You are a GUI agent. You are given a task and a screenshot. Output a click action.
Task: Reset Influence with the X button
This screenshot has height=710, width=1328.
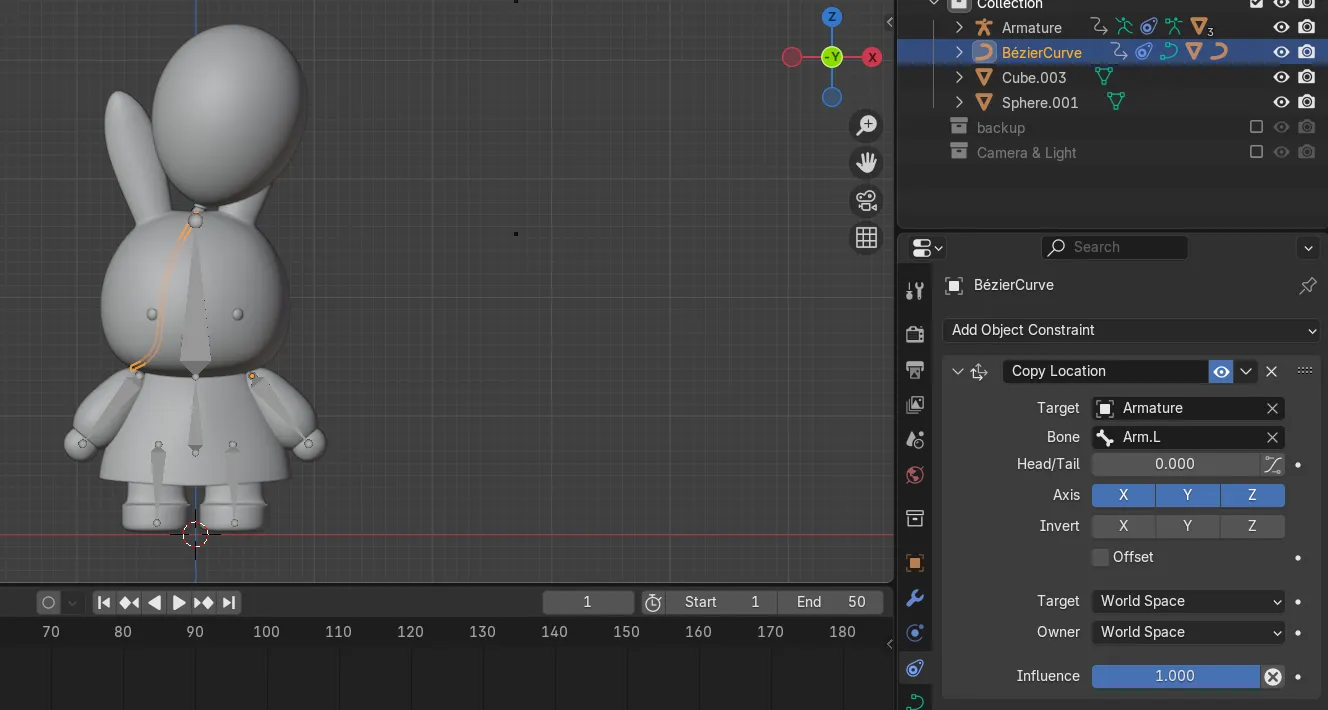pos(1272,677)
